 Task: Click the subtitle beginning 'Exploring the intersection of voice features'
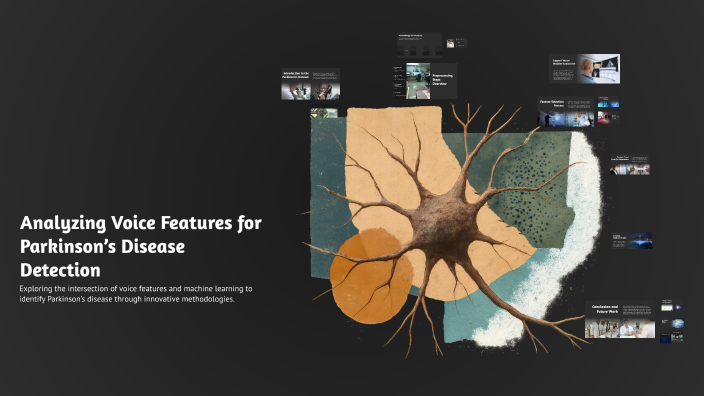[136, 294]
